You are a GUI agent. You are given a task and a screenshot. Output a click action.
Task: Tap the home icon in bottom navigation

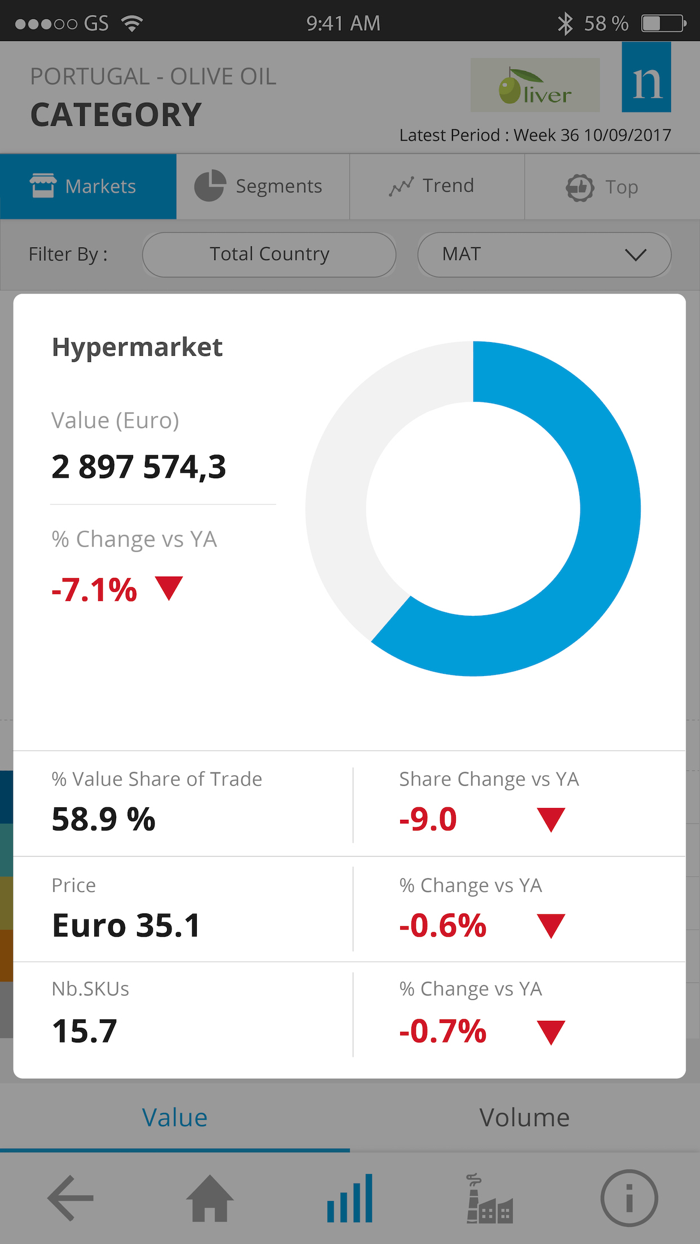point(209,1198)
